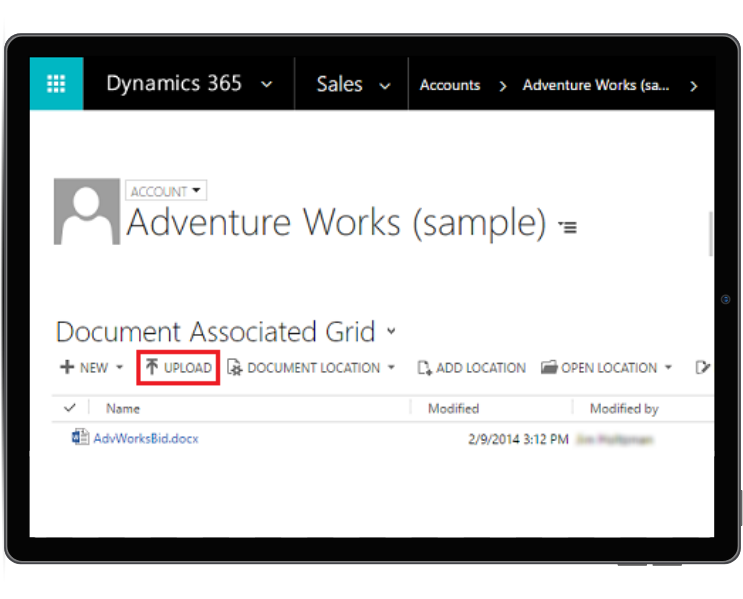Expand the Sales chevron arrow
The height and width of the screenshot is (599, 743).
(x=385, y=86)
